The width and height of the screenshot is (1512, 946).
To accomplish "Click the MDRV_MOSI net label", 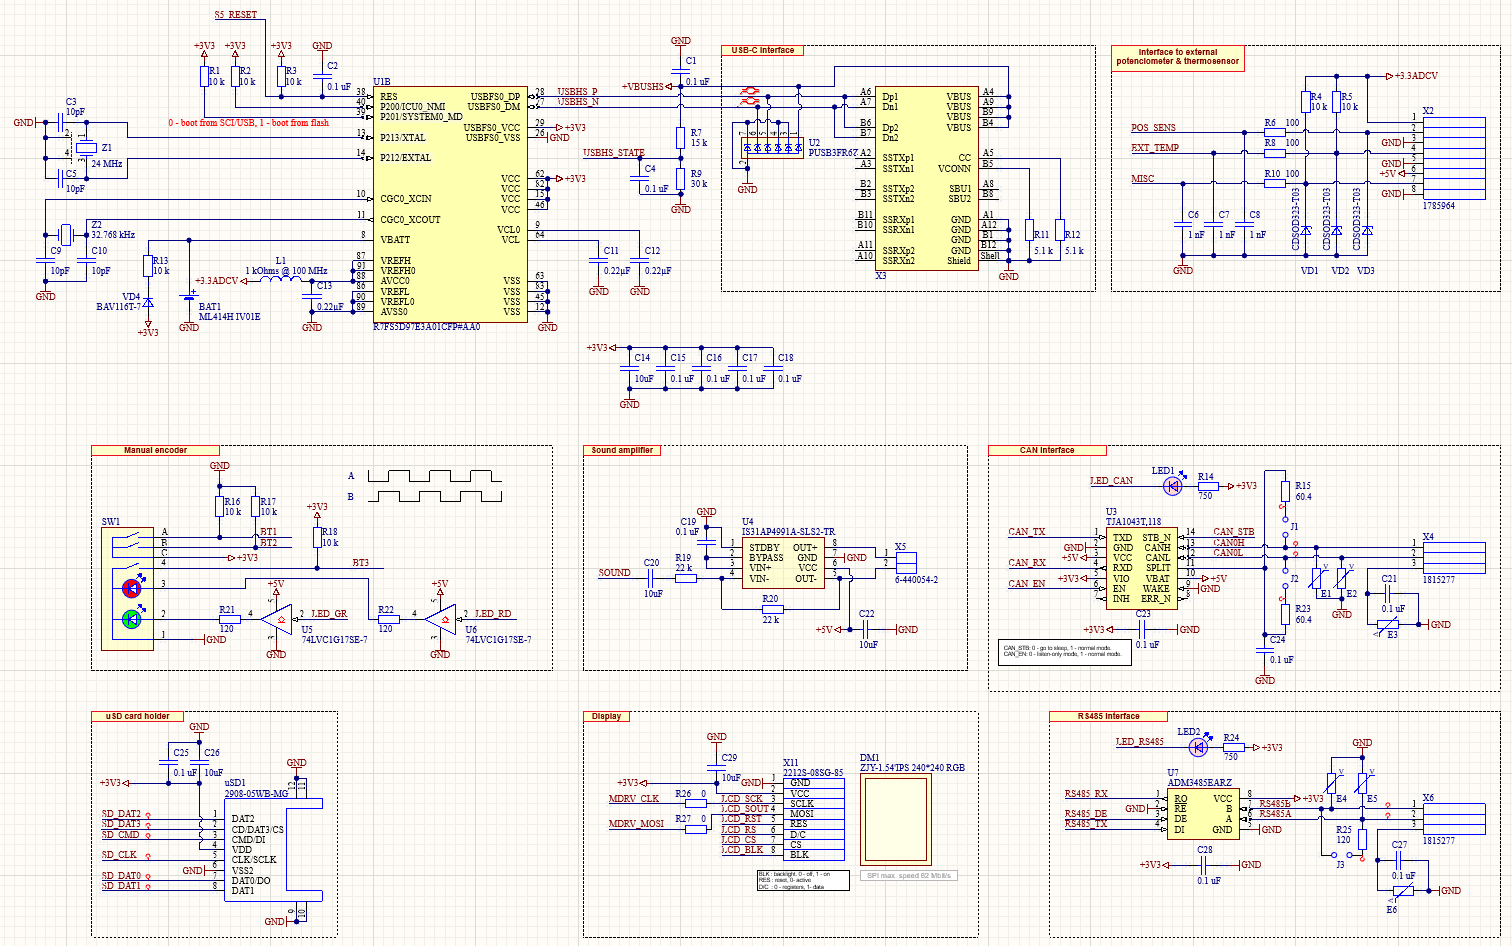I will pyautogui.click(x=637, y=824).
